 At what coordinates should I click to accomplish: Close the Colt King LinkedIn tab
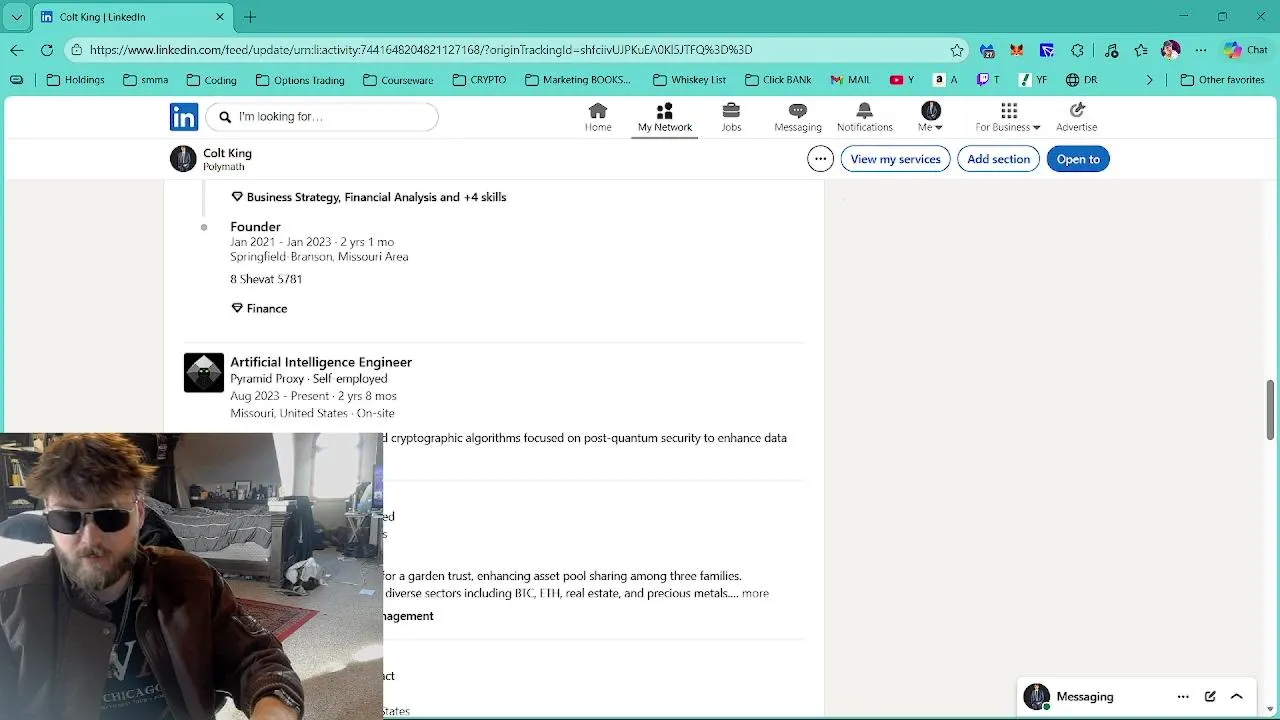(220, 17)
